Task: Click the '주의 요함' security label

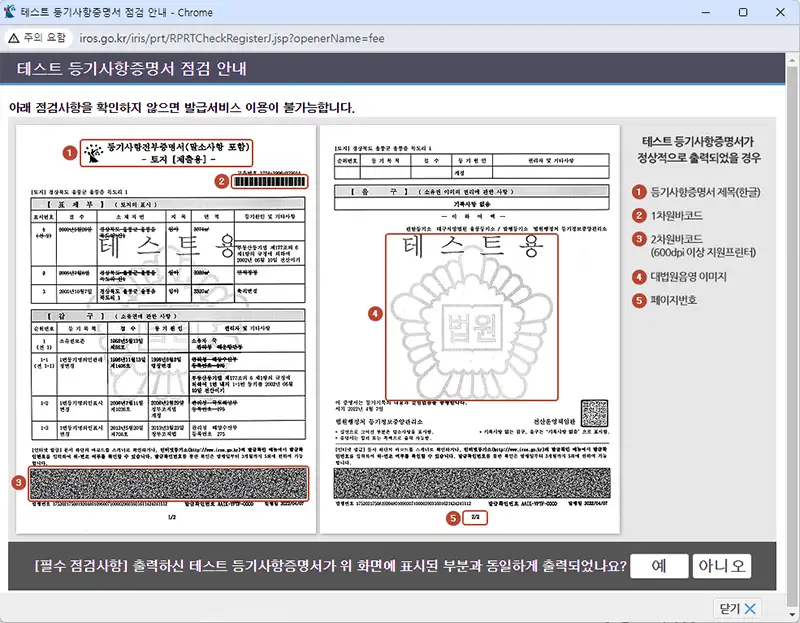Action: pyautogui.click(x=45, y=38)
